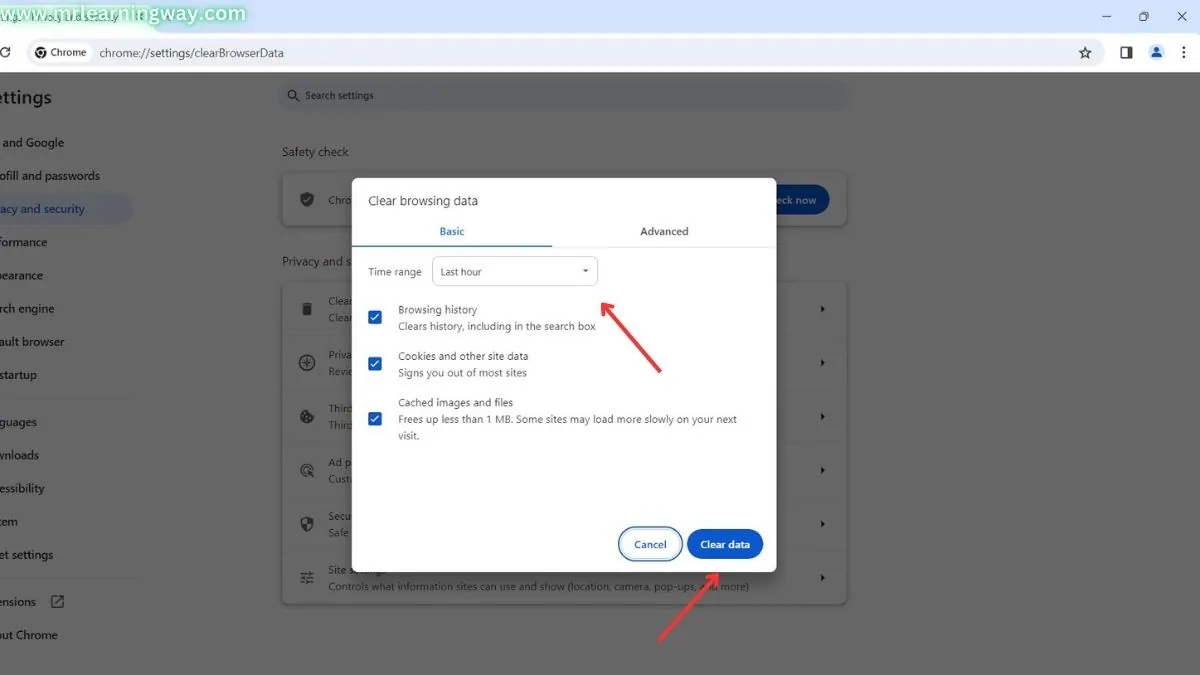This screenshot has height=675, width=1200.
Task: Open Default browser settings in sidebar
Action: point(32,342)
